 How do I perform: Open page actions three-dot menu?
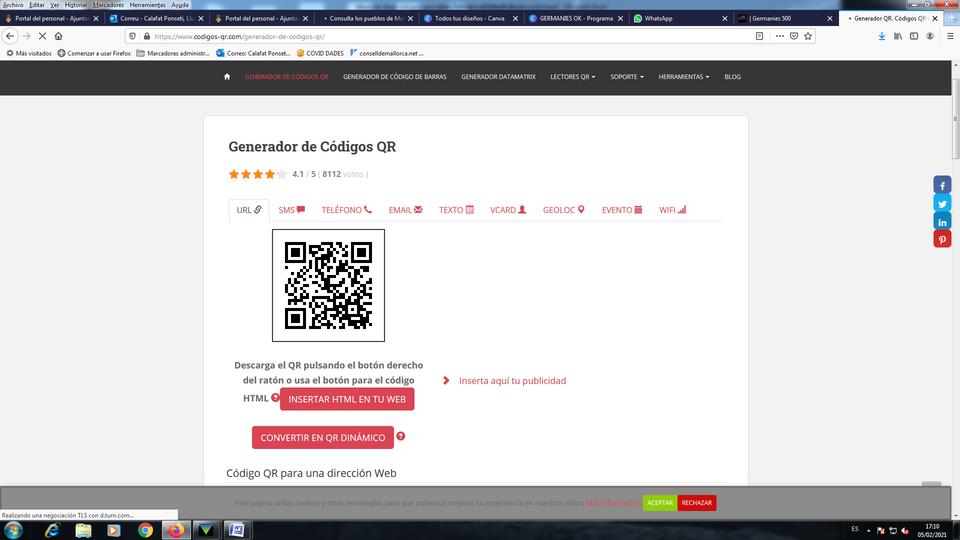(x=779, y=36)
